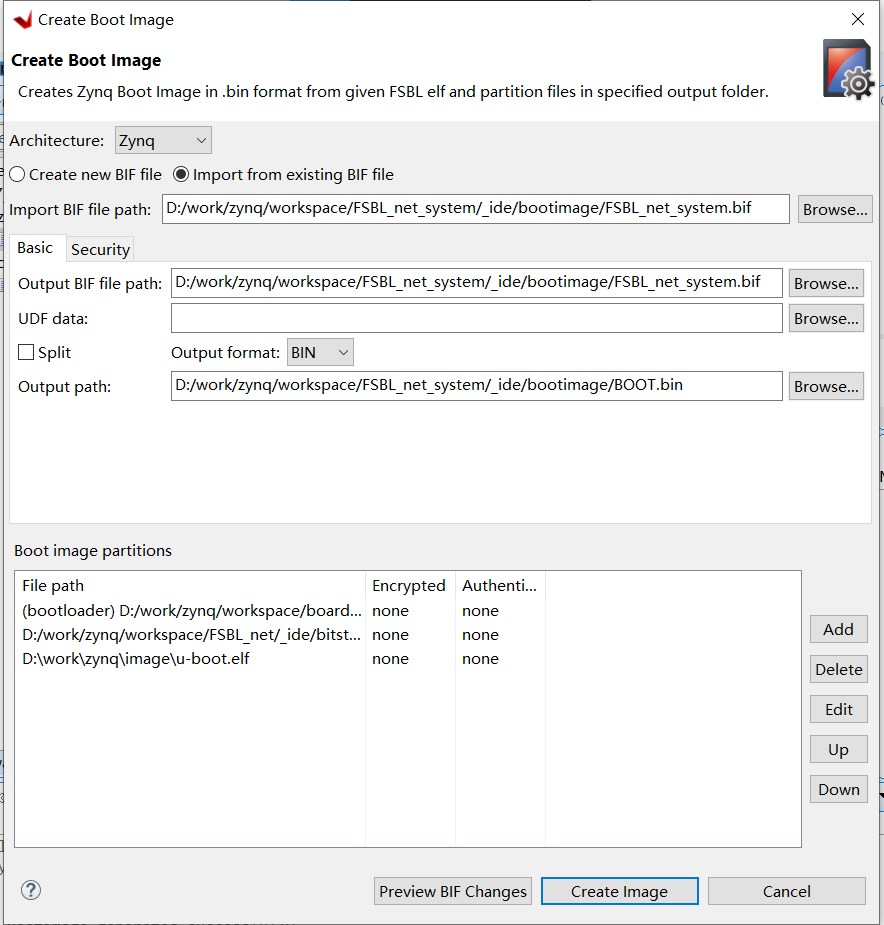Open the Architecture dropdown

(x=163, y=140)
